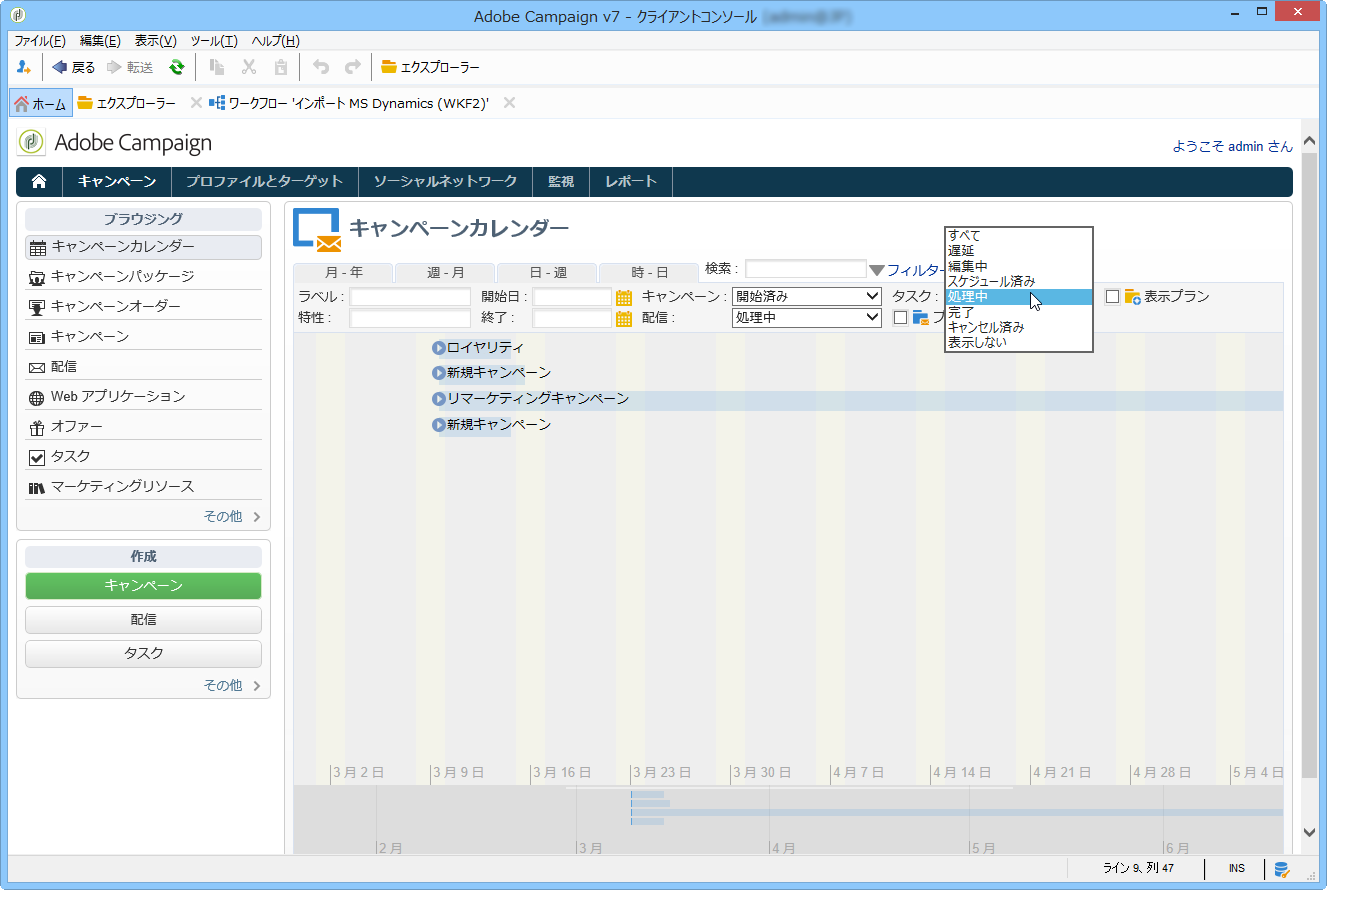This screenshot has height=913, width=1355.
Task: Open the 監視 navigation tab
Action: (561, 181)
